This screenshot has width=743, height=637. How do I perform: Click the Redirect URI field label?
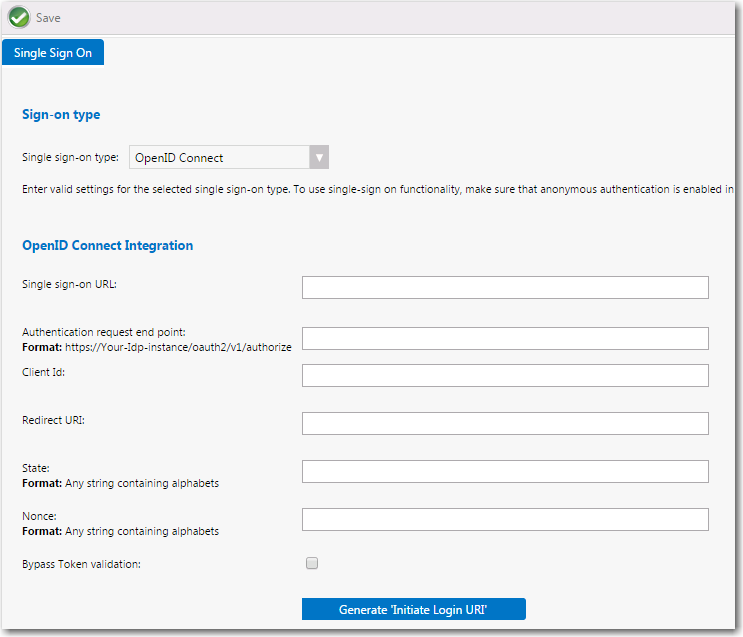click(x=53, y=420)
